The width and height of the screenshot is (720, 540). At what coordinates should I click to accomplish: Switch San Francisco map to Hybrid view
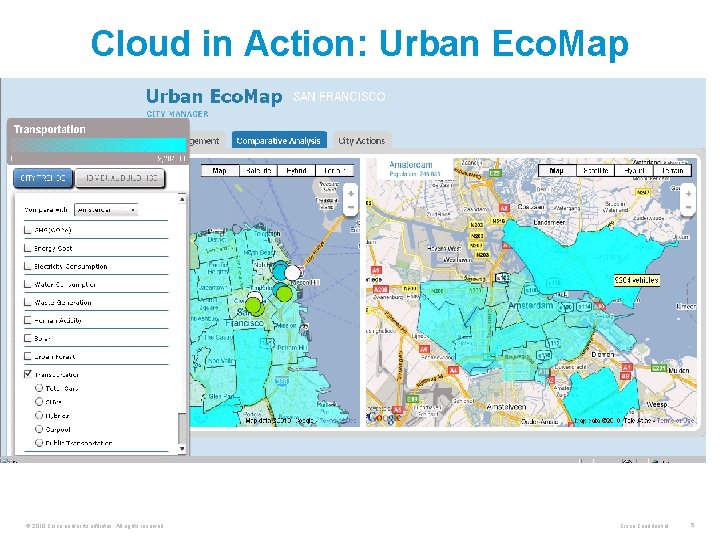tap(296, 171)
